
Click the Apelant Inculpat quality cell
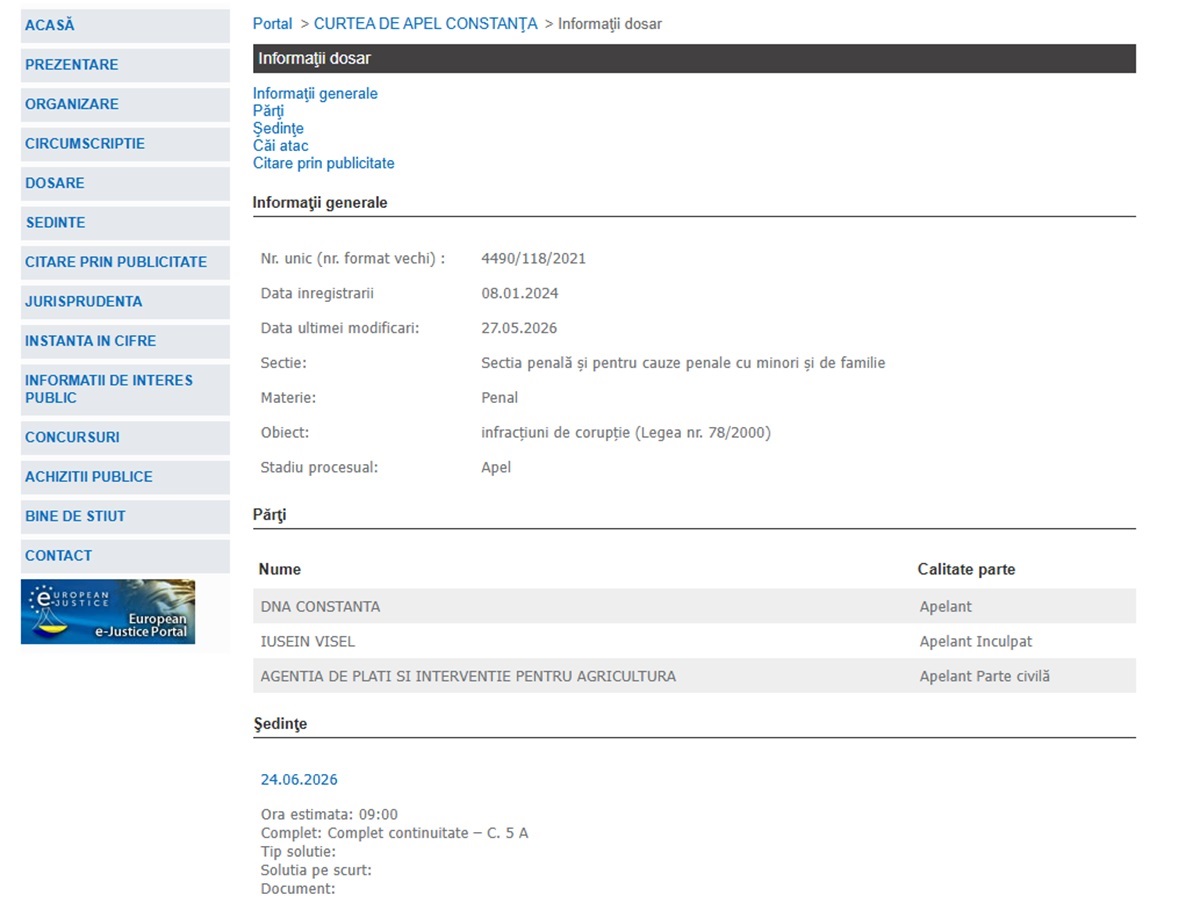tap(976, 642)
